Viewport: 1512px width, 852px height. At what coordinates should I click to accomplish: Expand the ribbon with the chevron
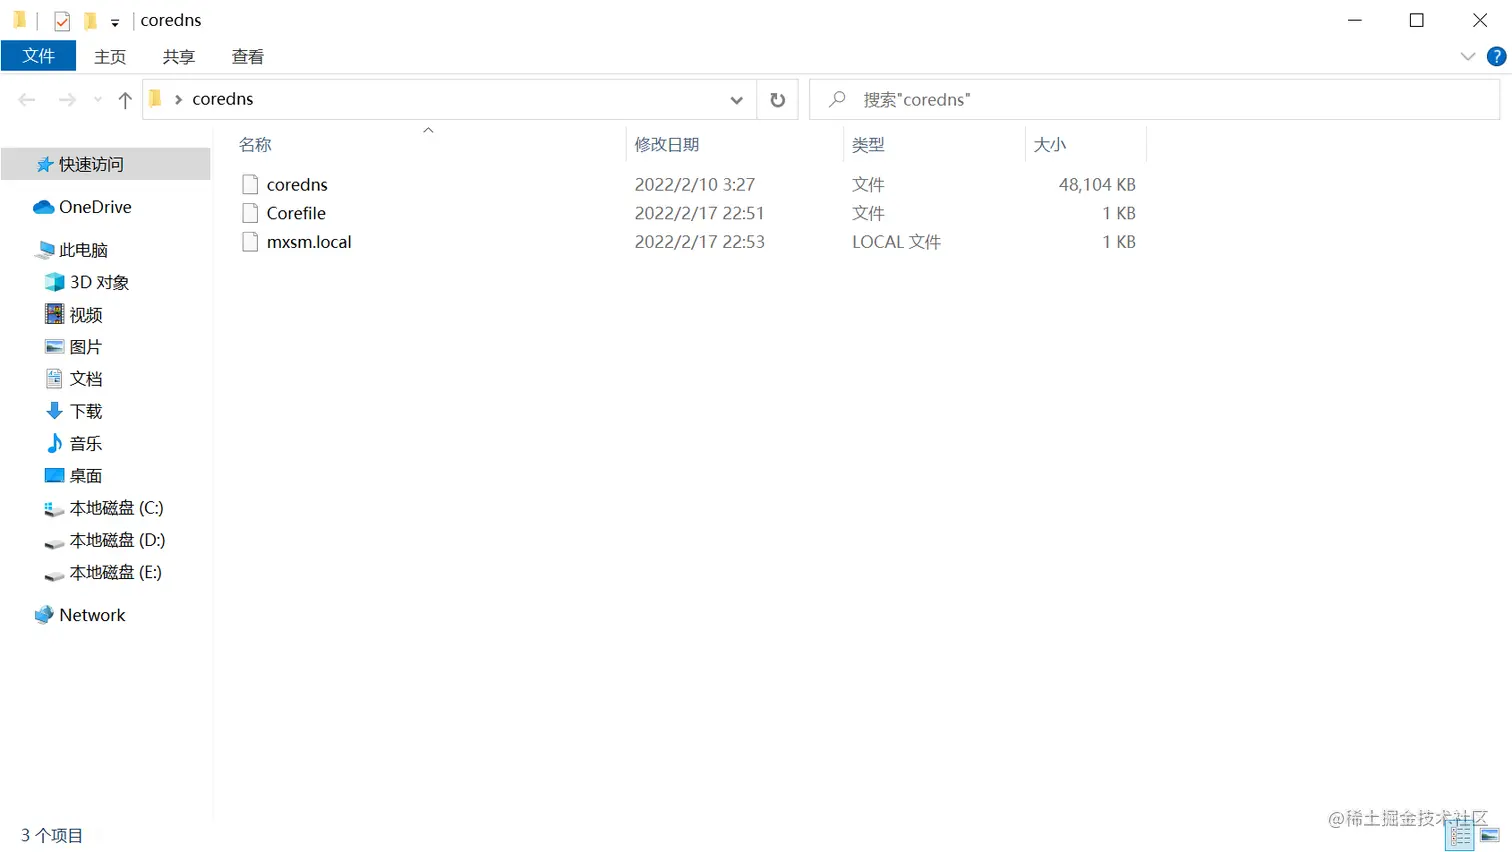[1467, 57]
